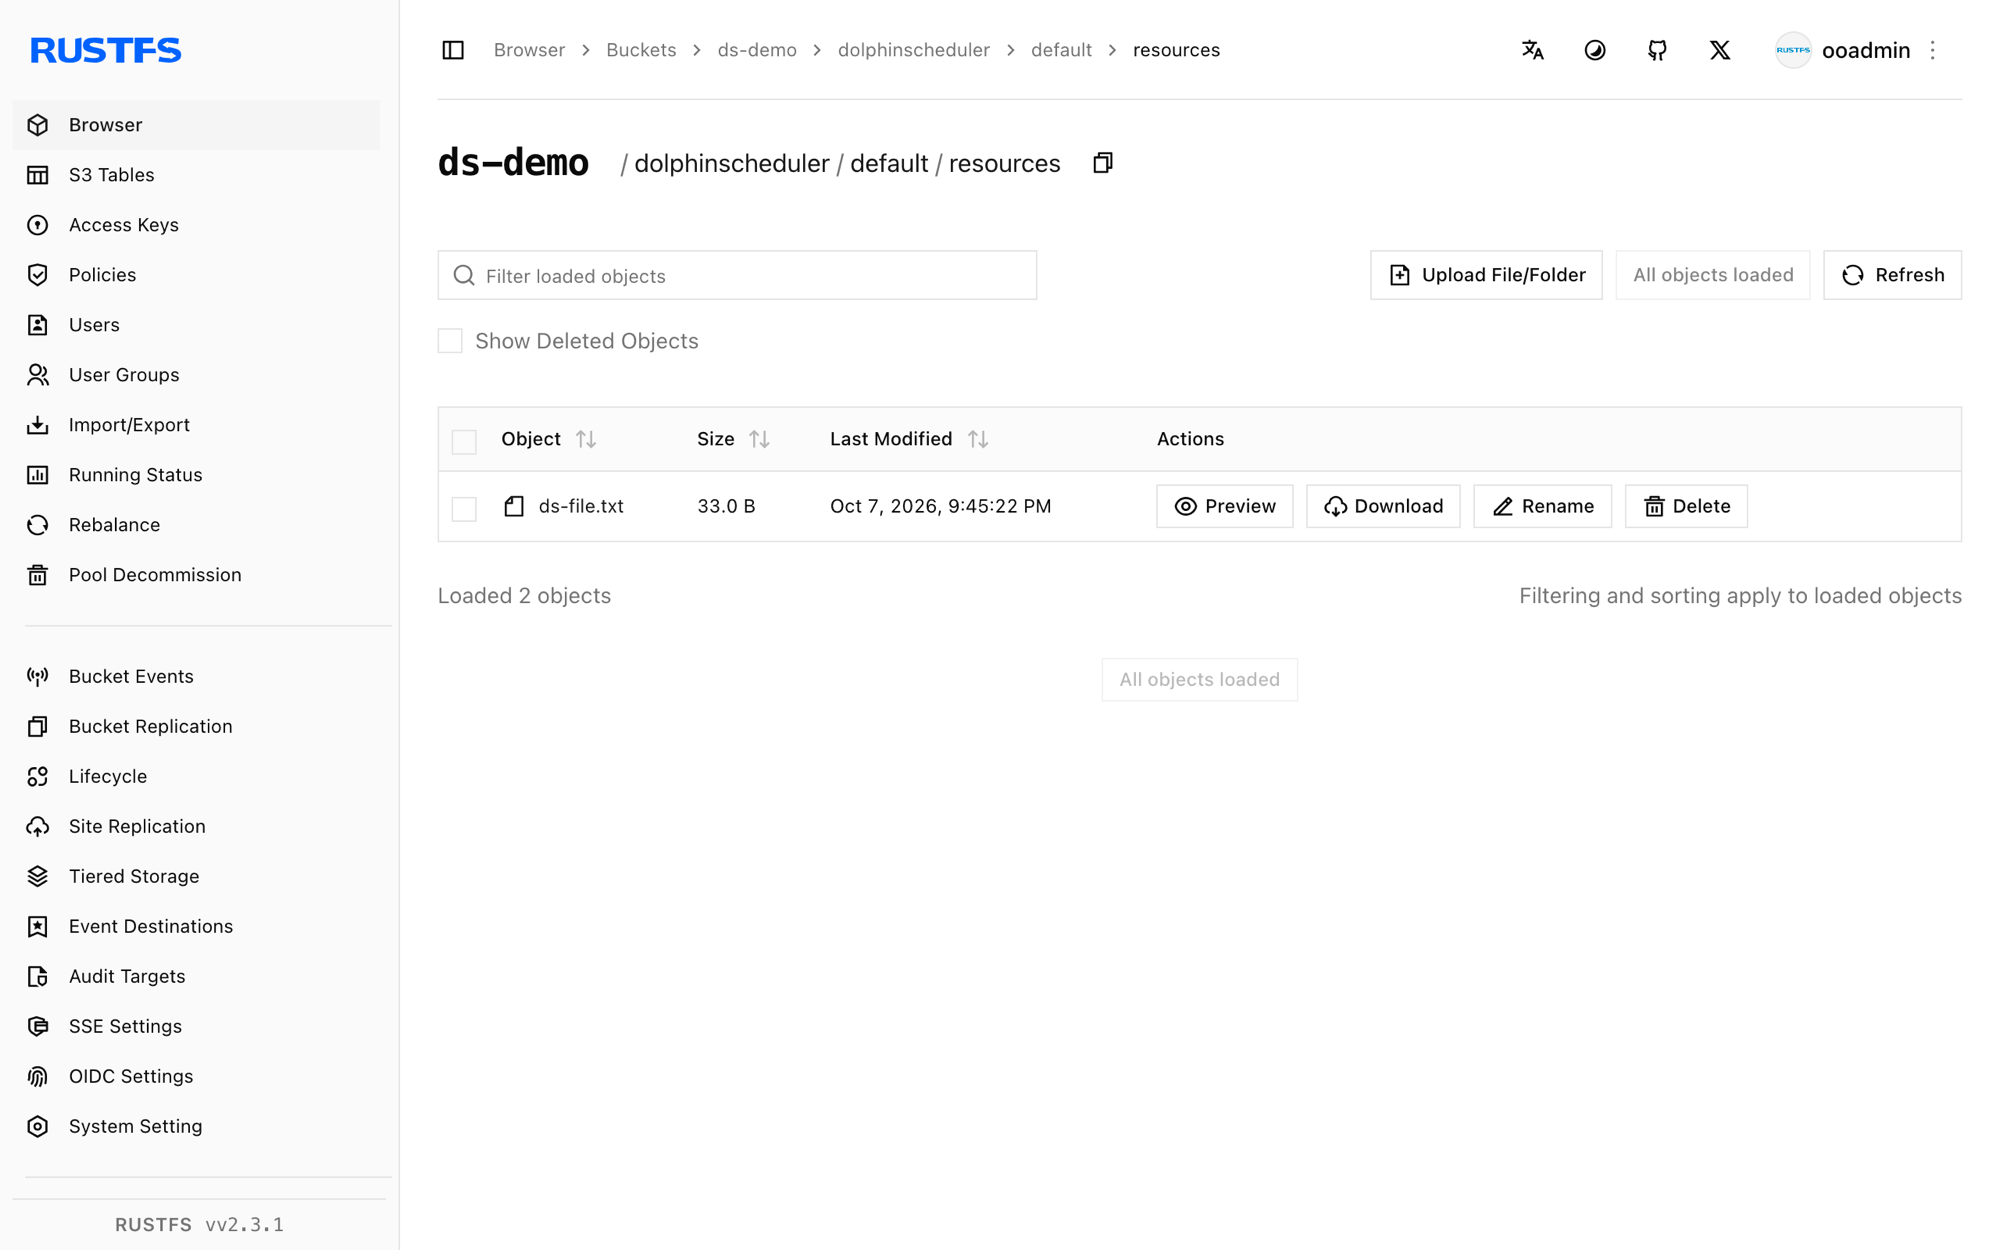The image size is (2000, 1250).
Task: Click default in the breadcrumb
Action: pos(1061,50)
